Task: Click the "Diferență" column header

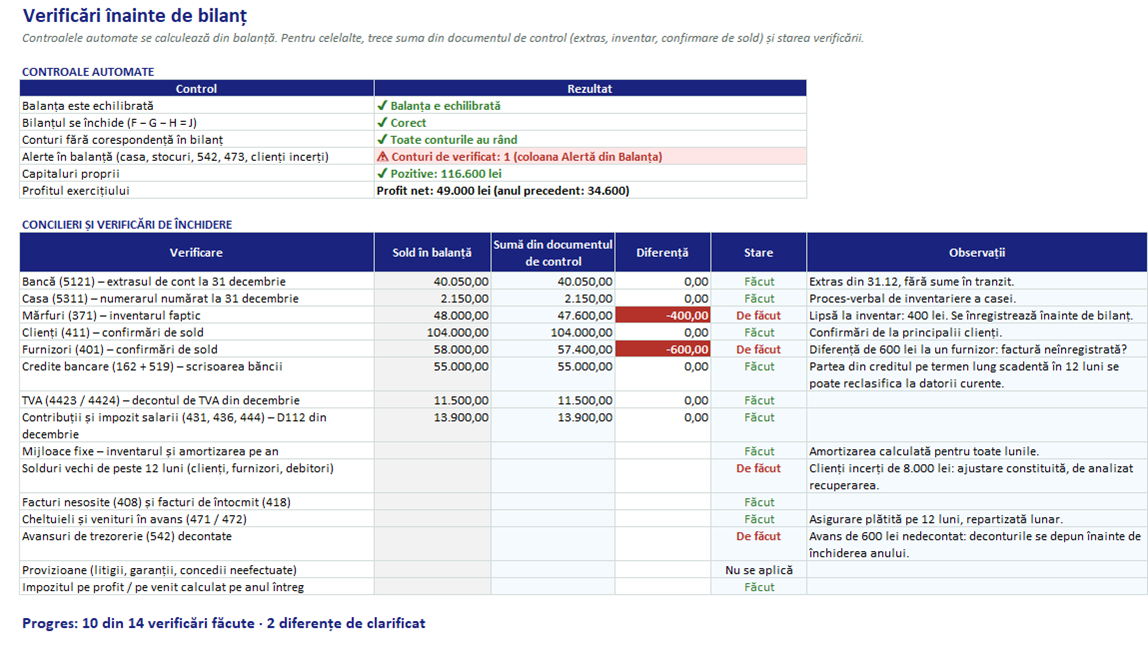Action: tap(663, 253)
